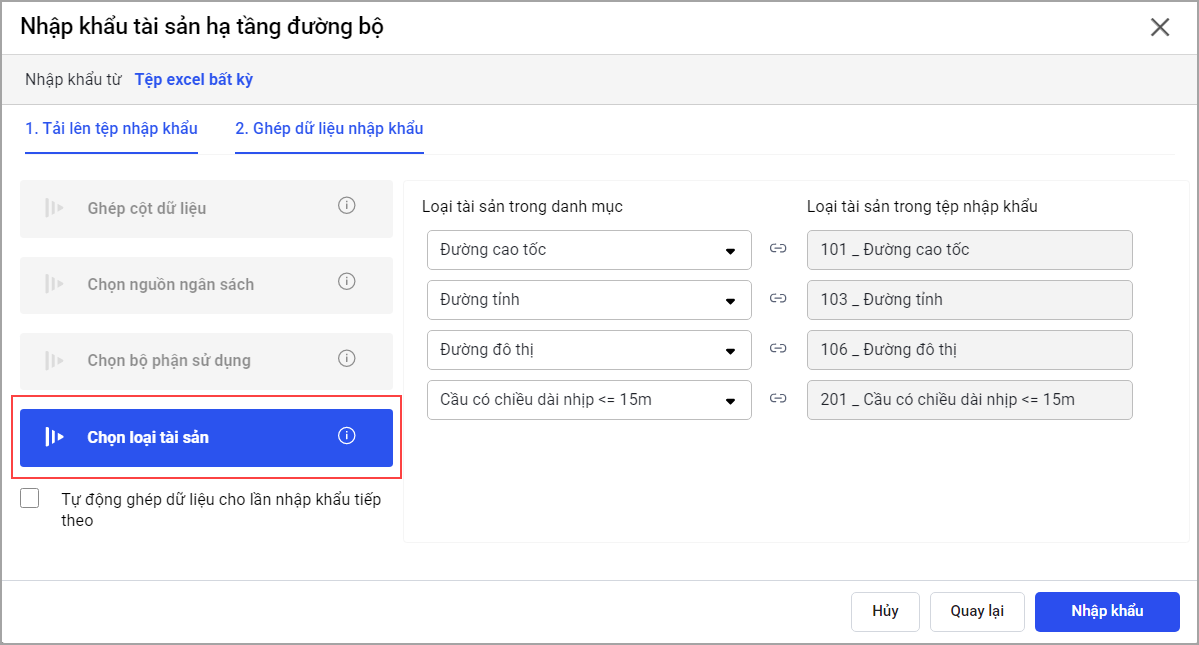Click info icon beside Chọn bộ phận sử dụng

click(347, 358)
